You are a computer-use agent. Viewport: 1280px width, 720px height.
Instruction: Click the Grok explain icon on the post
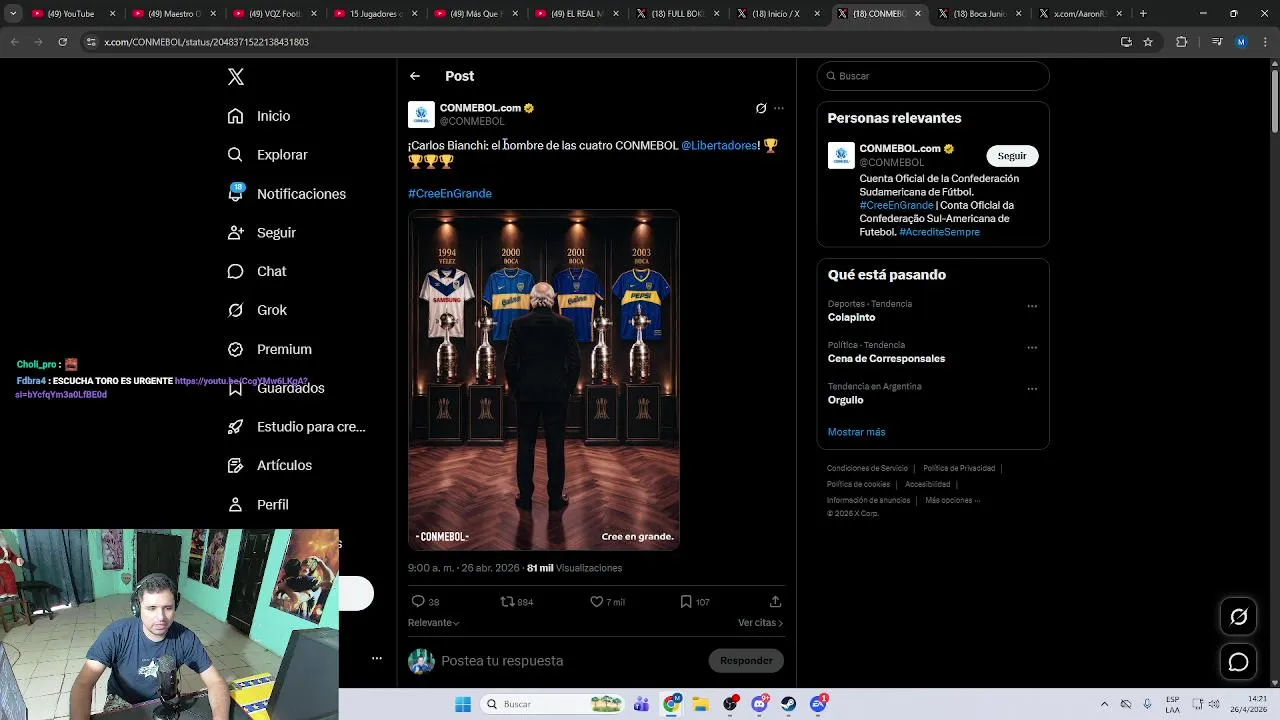(761, 108)
